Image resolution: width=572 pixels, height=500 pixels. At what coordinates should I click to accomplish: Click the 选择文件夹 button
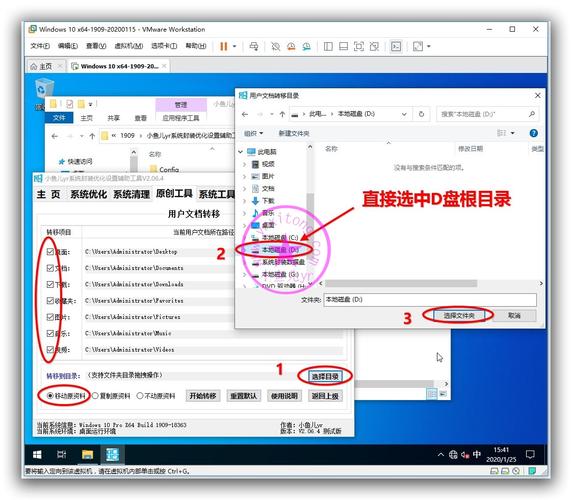(459, 315)
